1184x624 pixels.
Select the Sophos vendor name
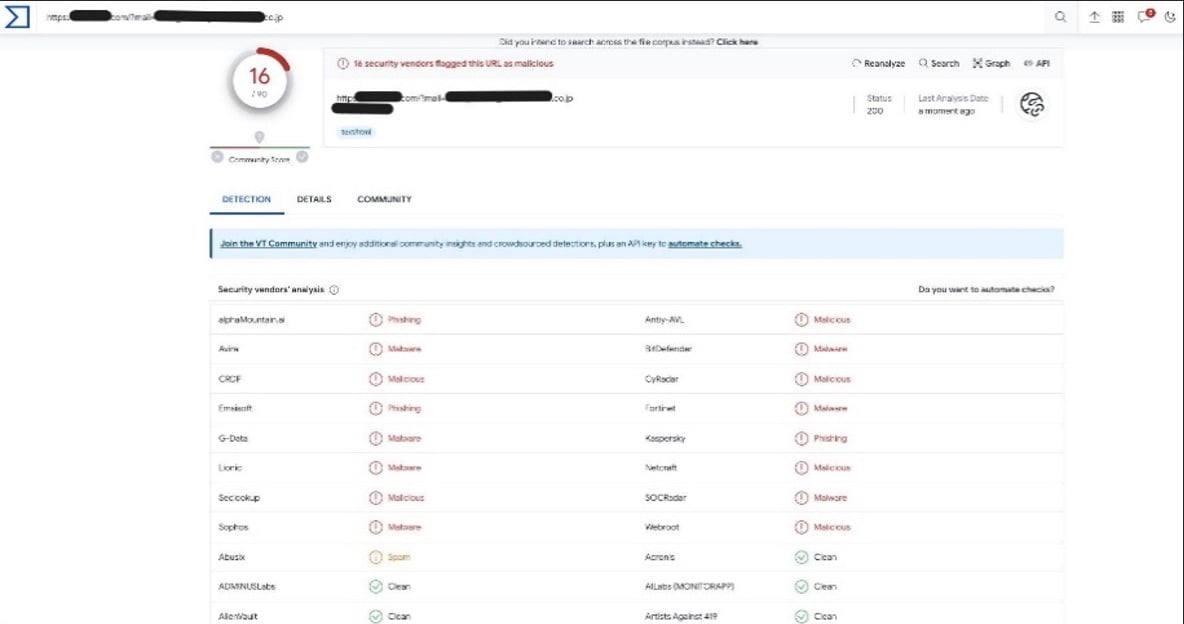pyautogui.click(x=233, y=527)
